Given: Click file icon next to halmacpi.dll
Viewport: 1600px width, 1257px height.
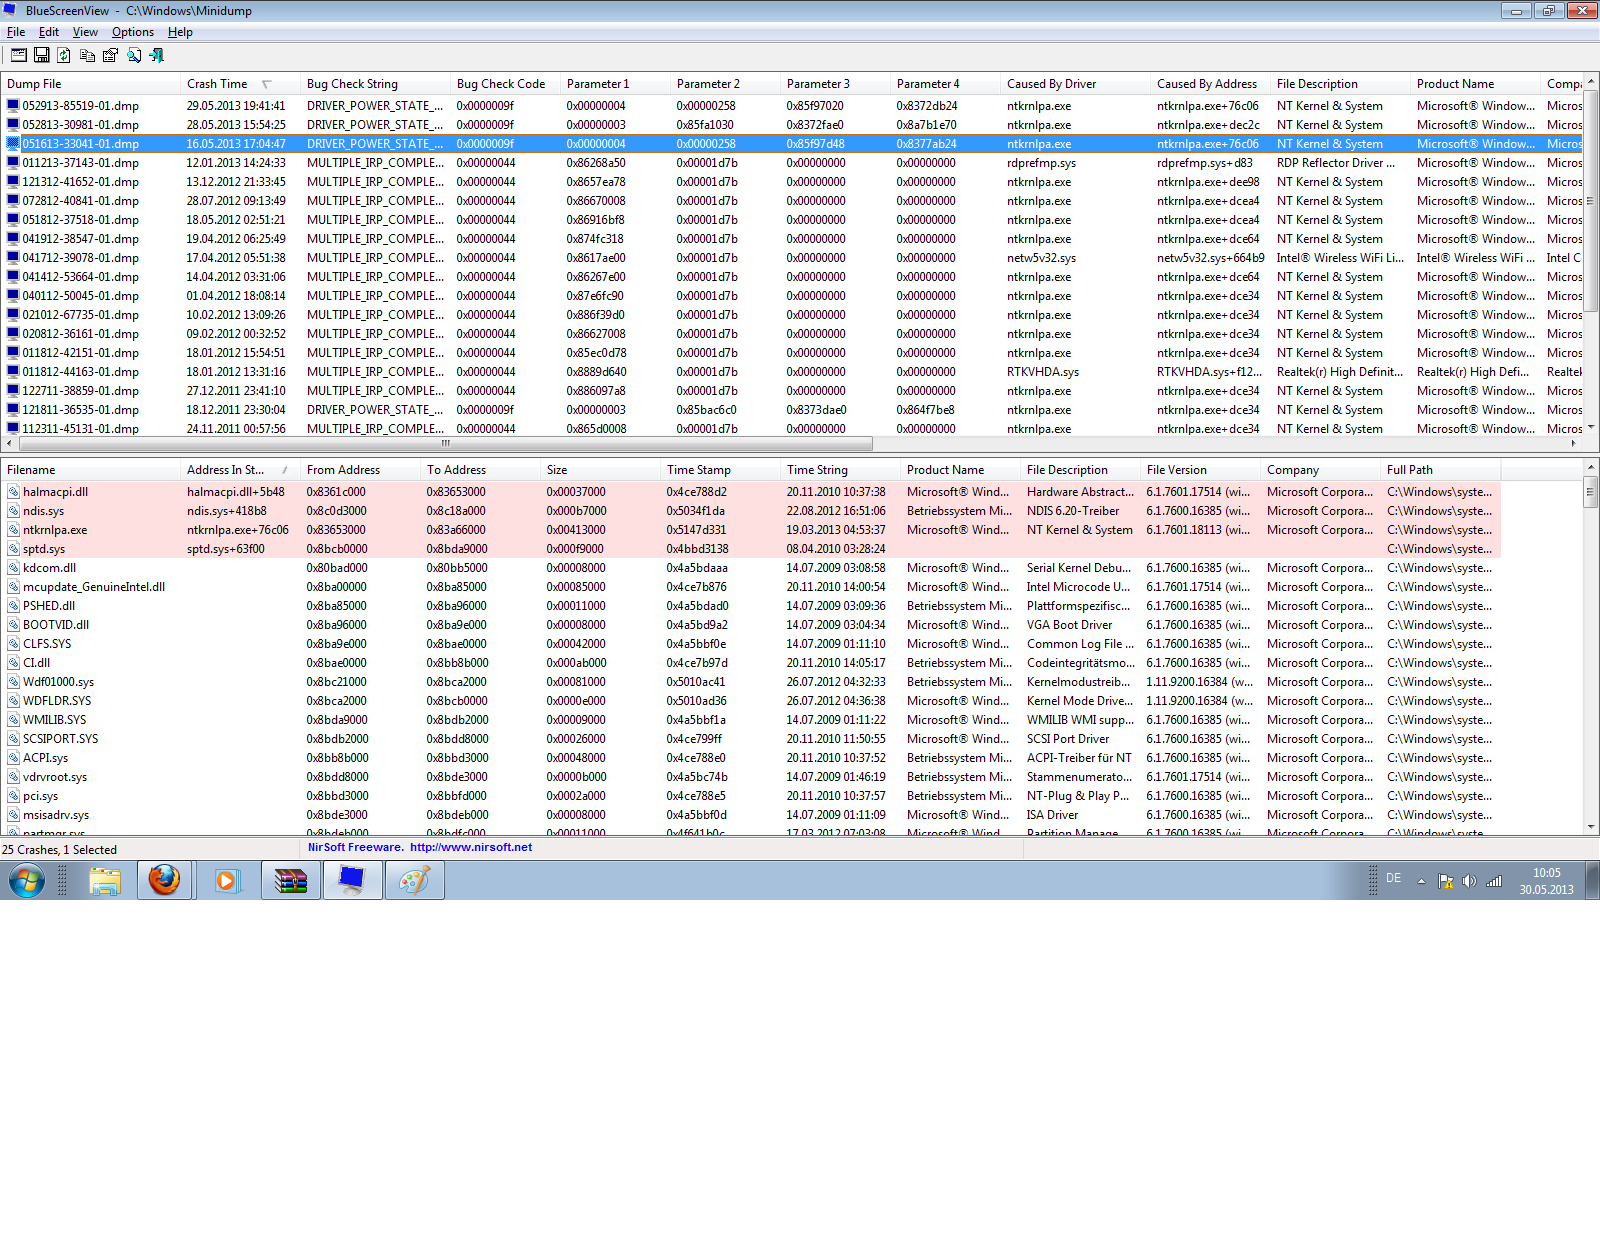Looking at the screenshot, I should [x=13, y=492].
